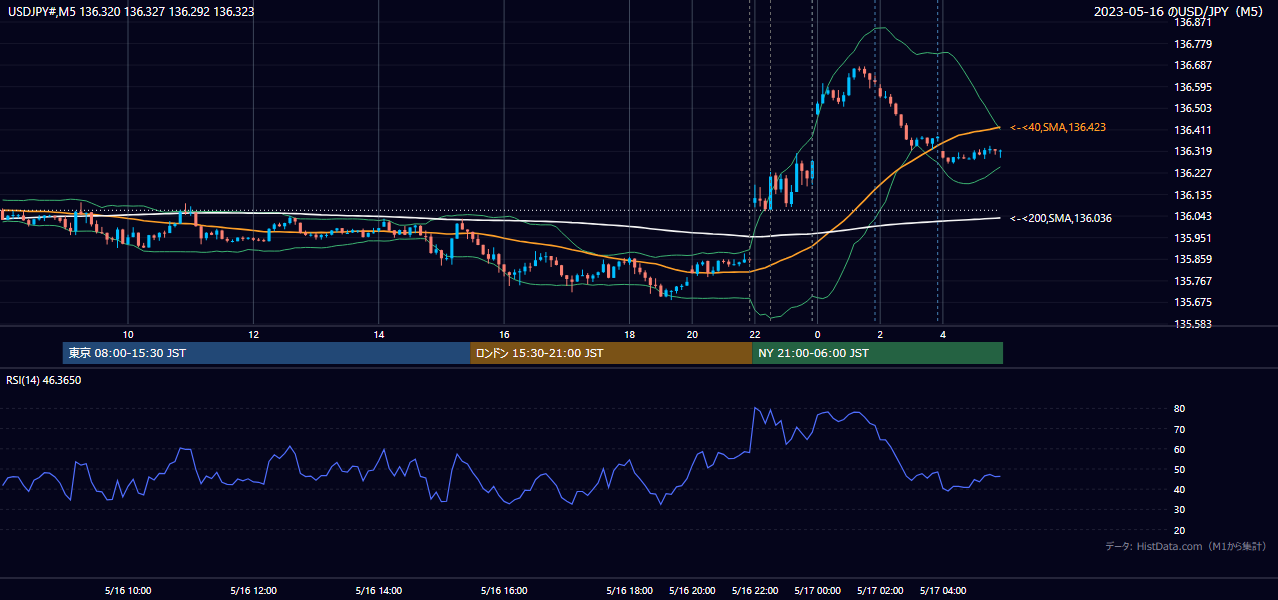Click the 5/17 00:00 date label
This screenshot has height=600, width=1278.
[x=817, y=591]
